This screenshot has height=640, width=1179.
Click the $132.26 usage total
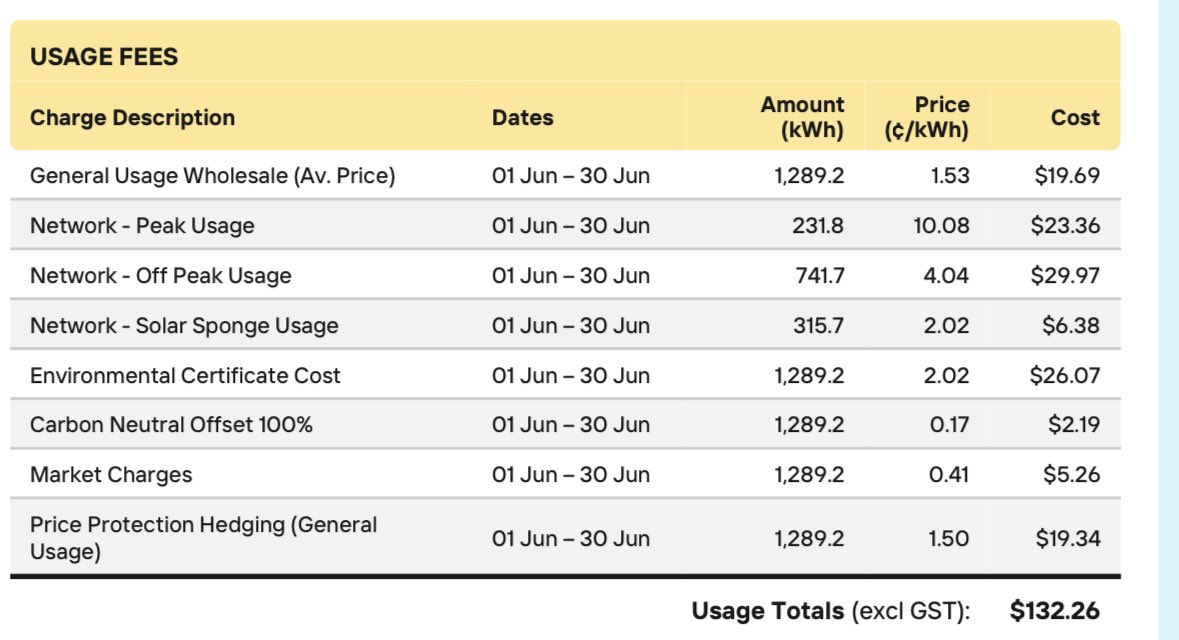click(1054, 611)
